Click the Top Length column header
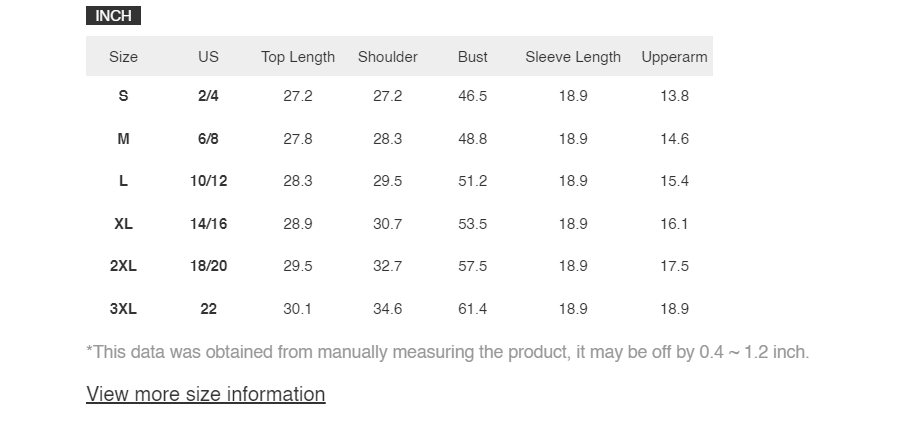Screen dimensions: 906x435 [298, 57]
